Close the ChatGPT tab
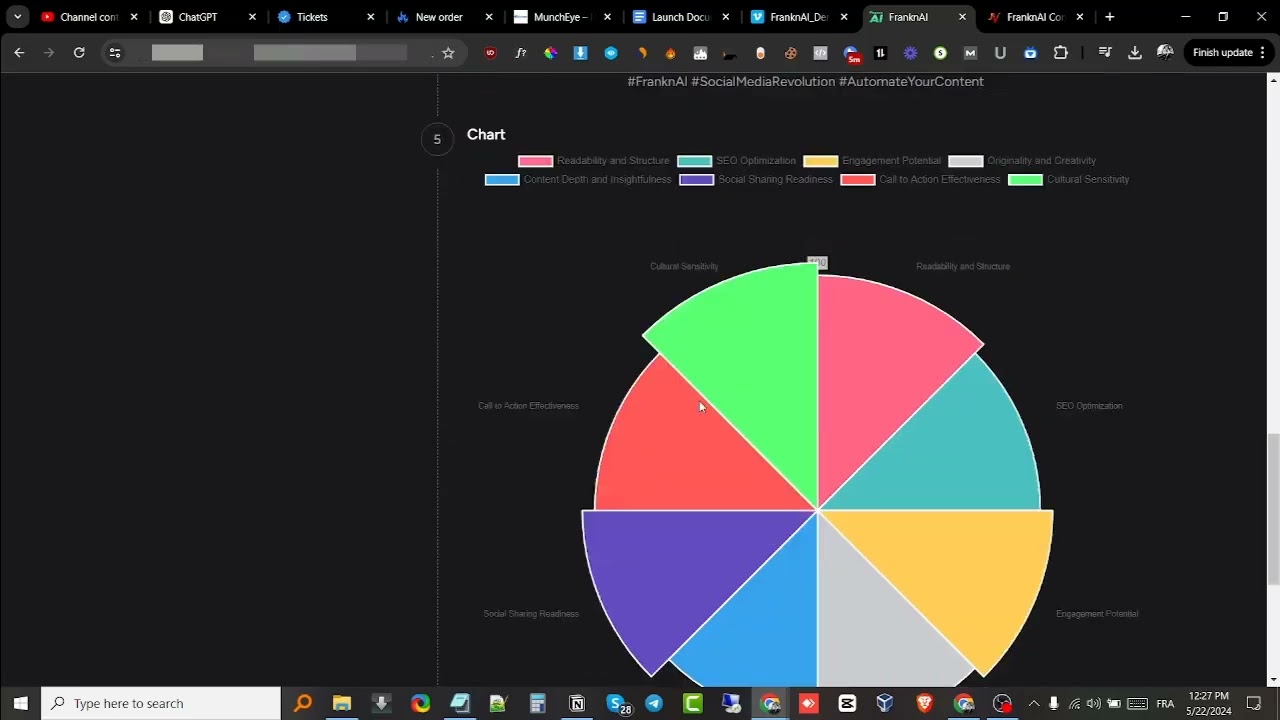 [252, 17]
